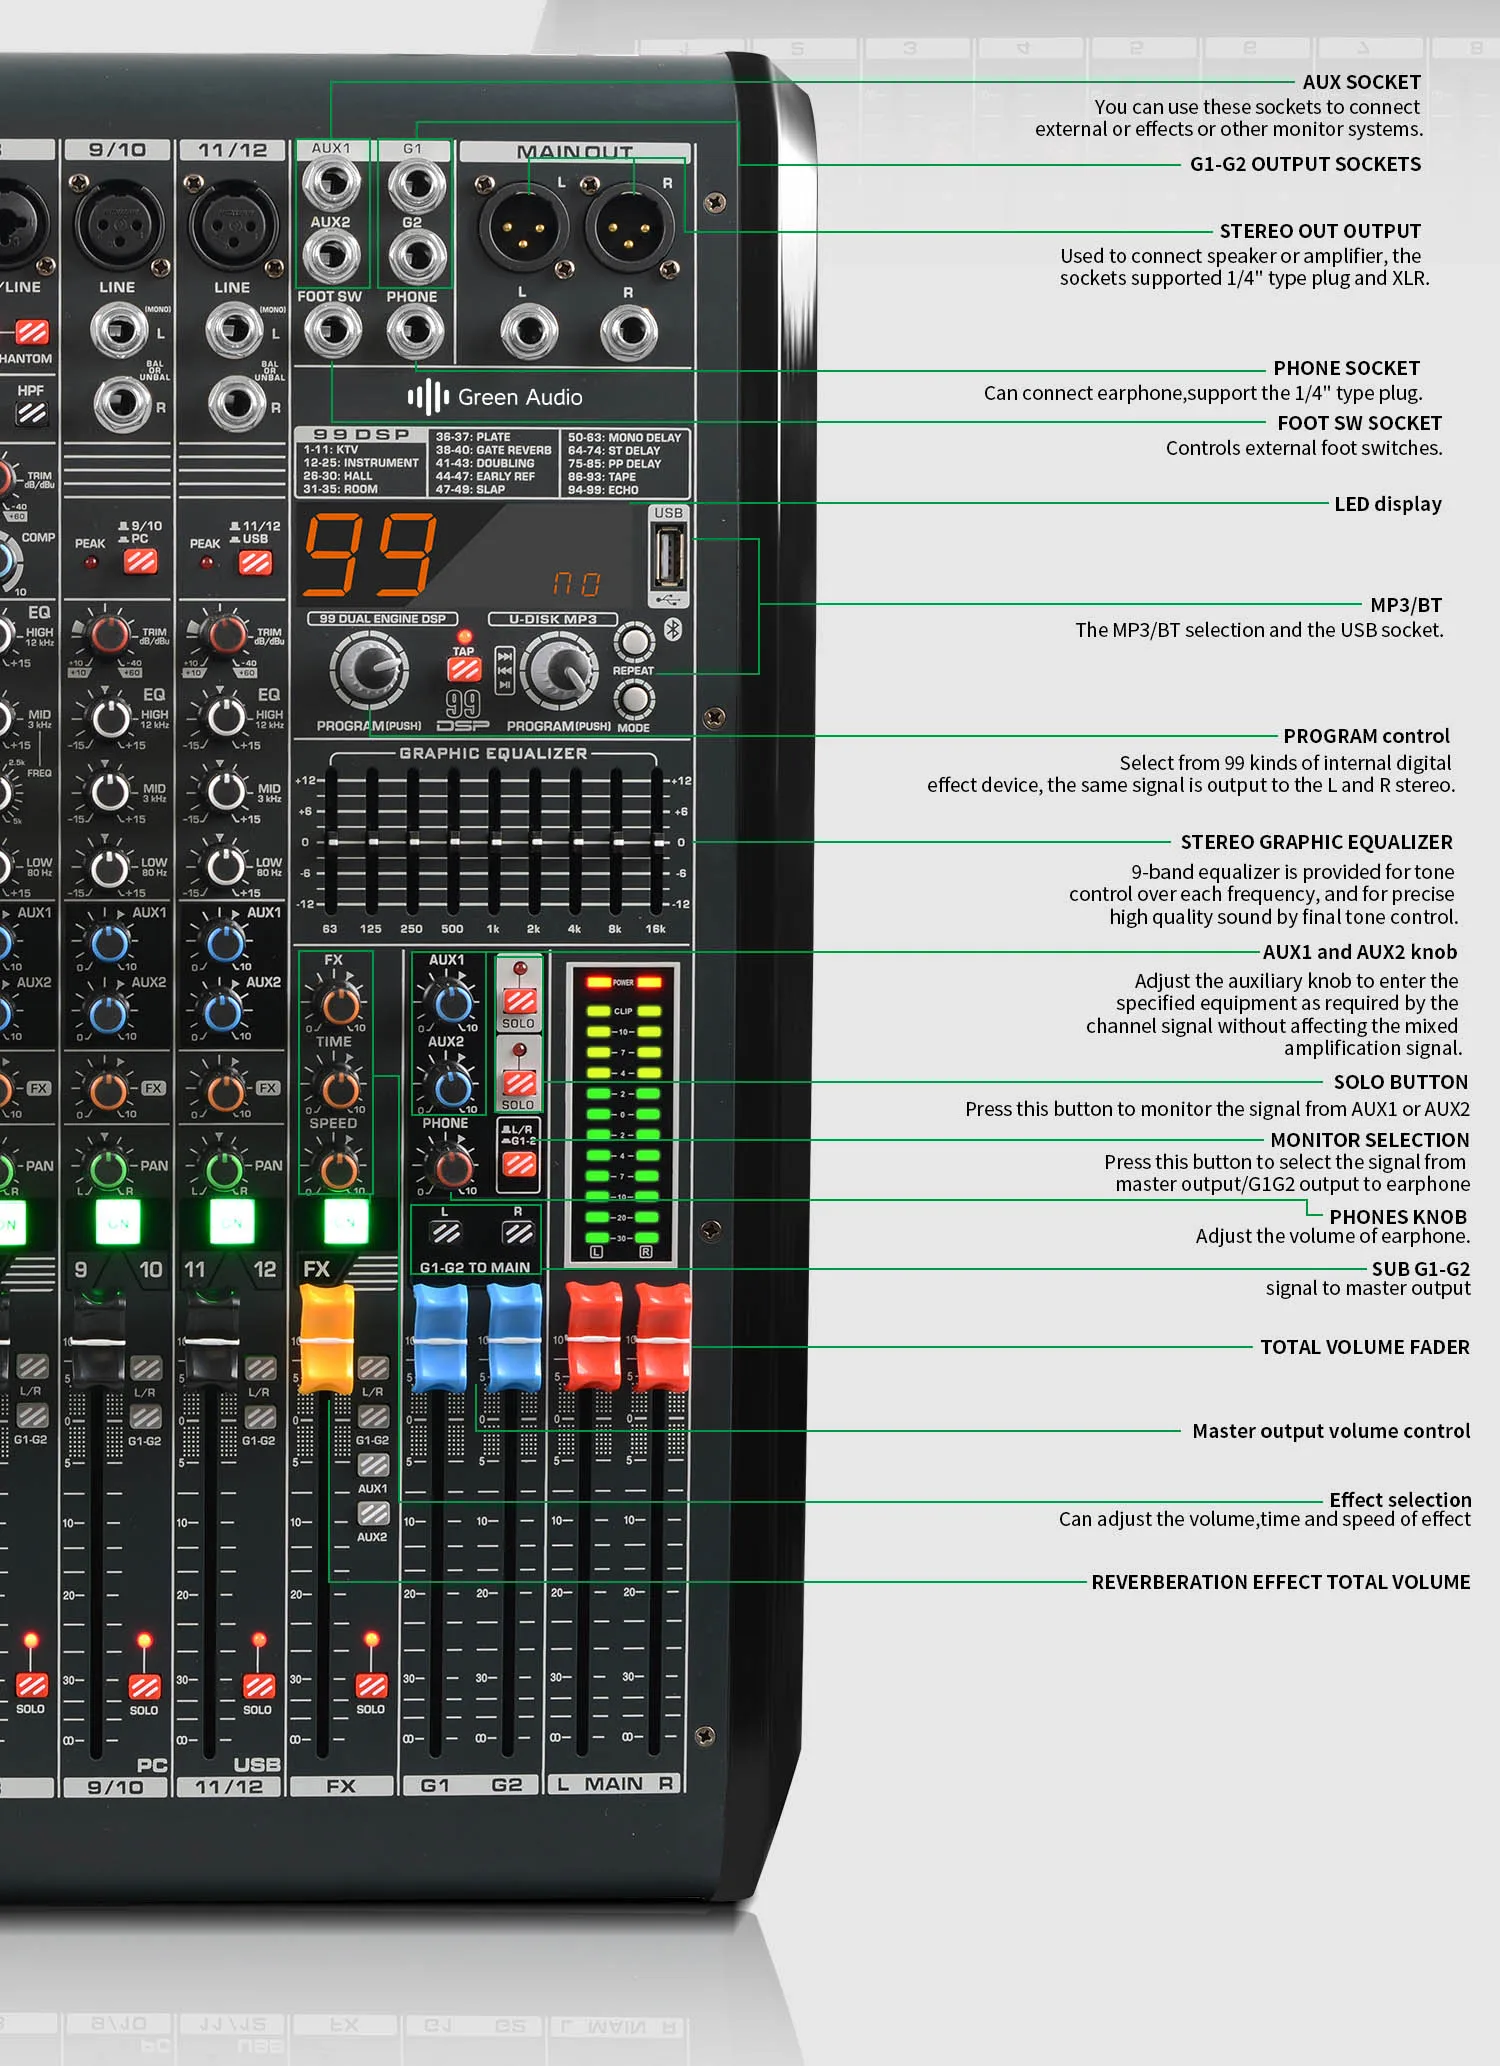Image resolution: width=1500 pixels, height=2066 pixels.
Task: Click the G2 output socket
Action: coord(416,257)
